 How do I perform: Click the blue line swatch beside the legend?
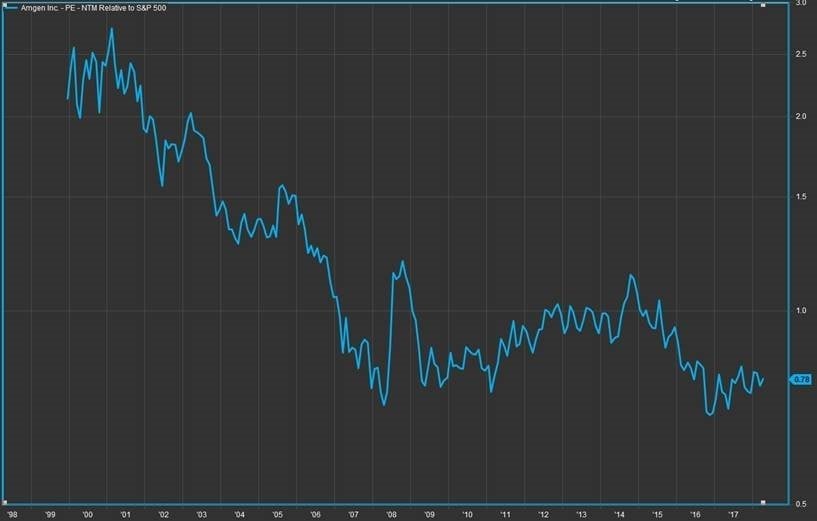coord(12,7)
